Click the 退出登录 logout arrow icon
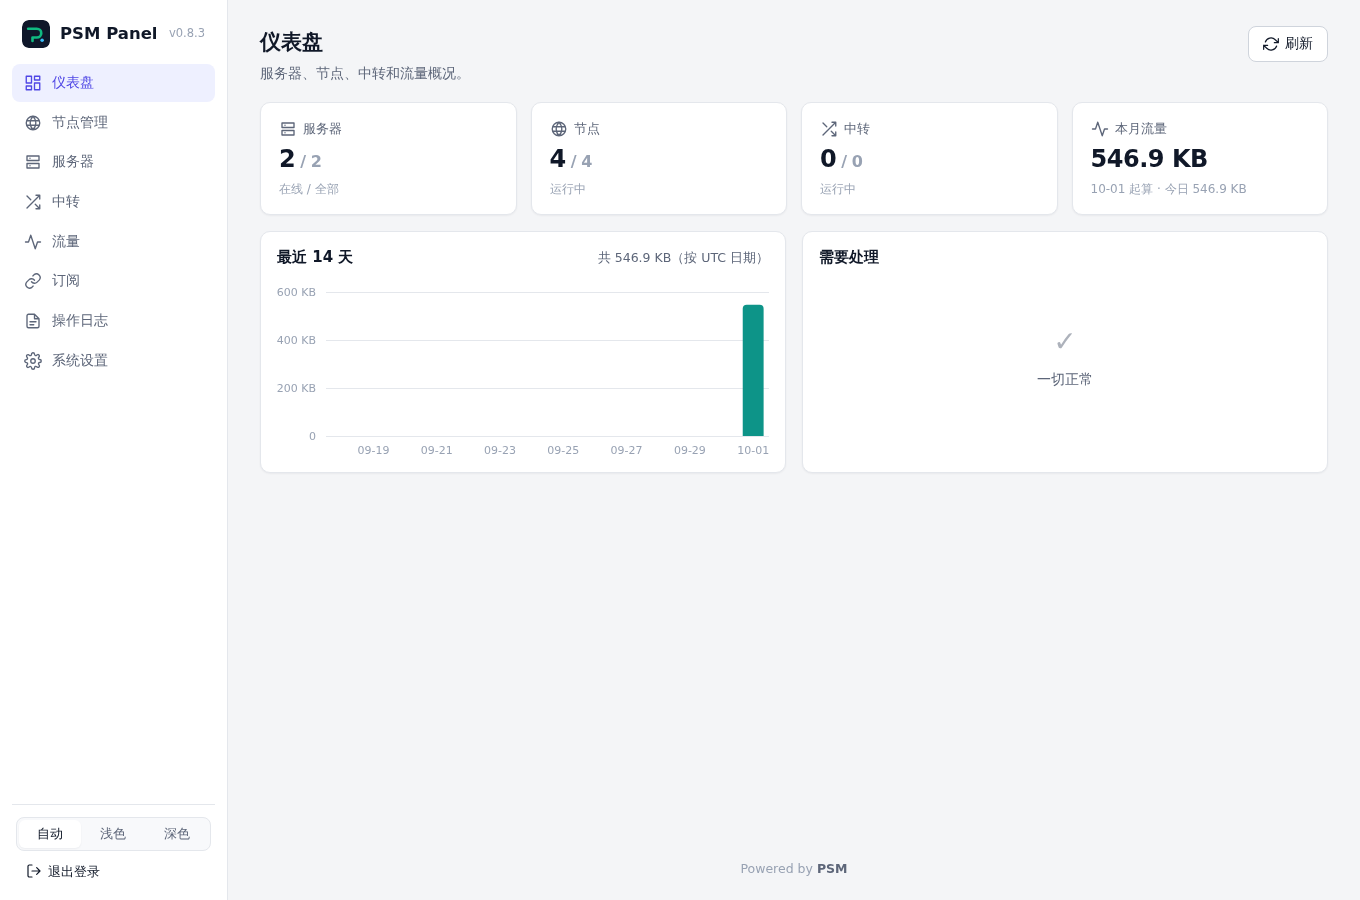 click(x=34, y=871)
